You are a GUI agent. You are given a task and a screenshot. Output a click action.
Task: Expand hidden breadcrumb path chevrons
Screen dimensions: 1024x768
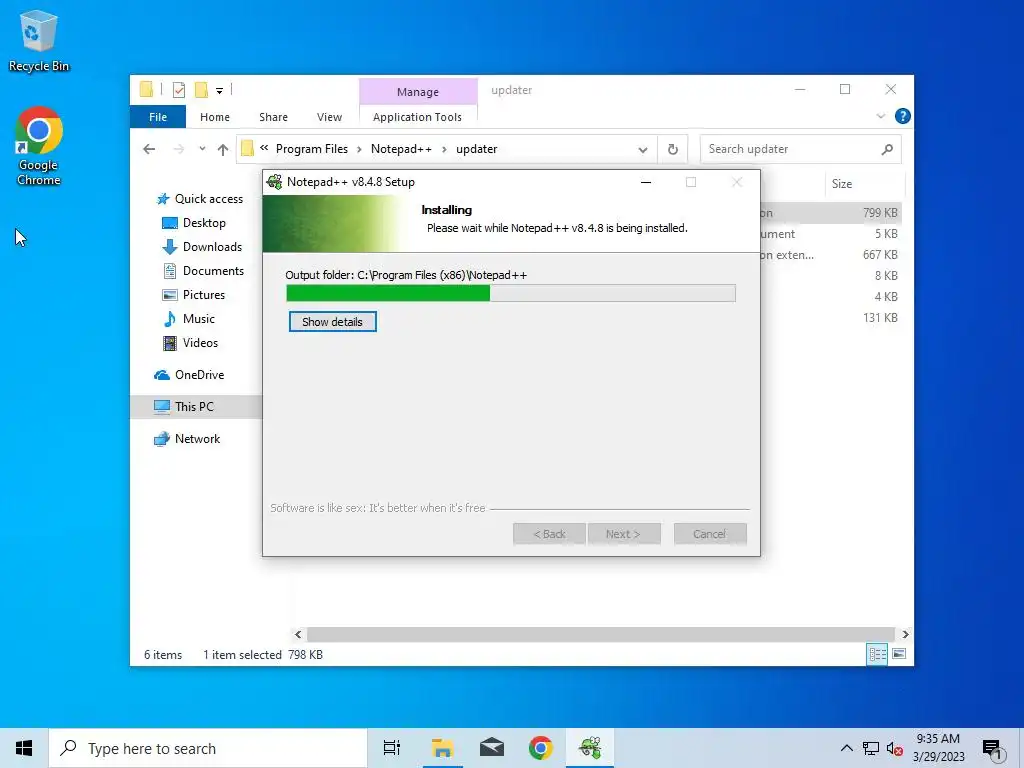(264, 148)
